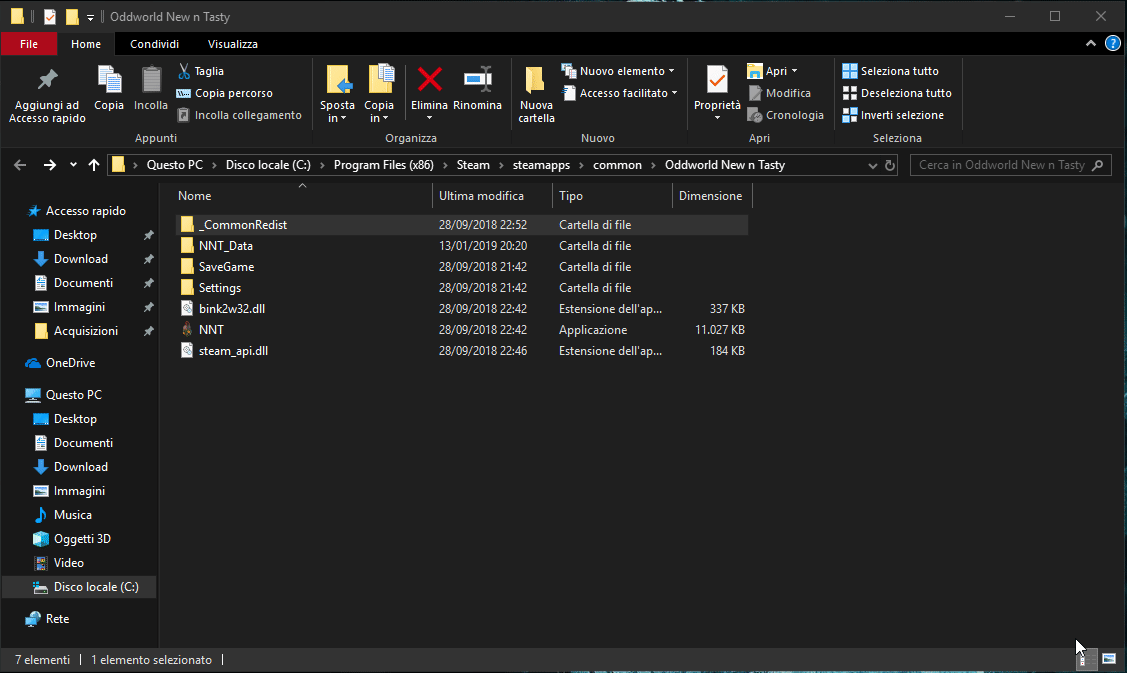The image size is (1127, 673).
Task: Switch to details view in status bar
Action: (1085, 659)
